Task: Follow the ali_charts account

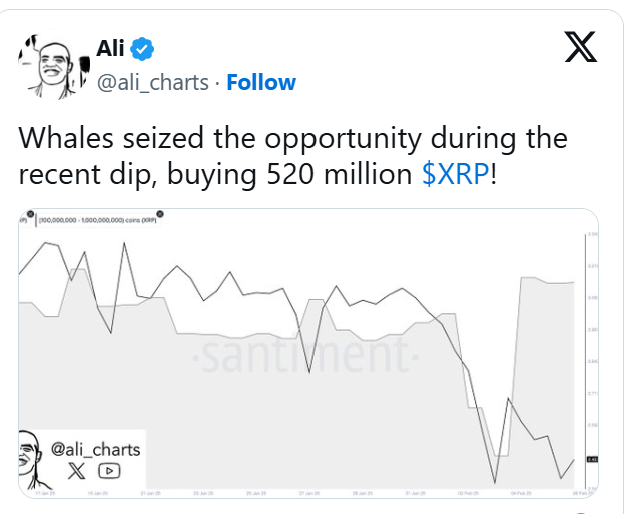Action: point(261,82)
